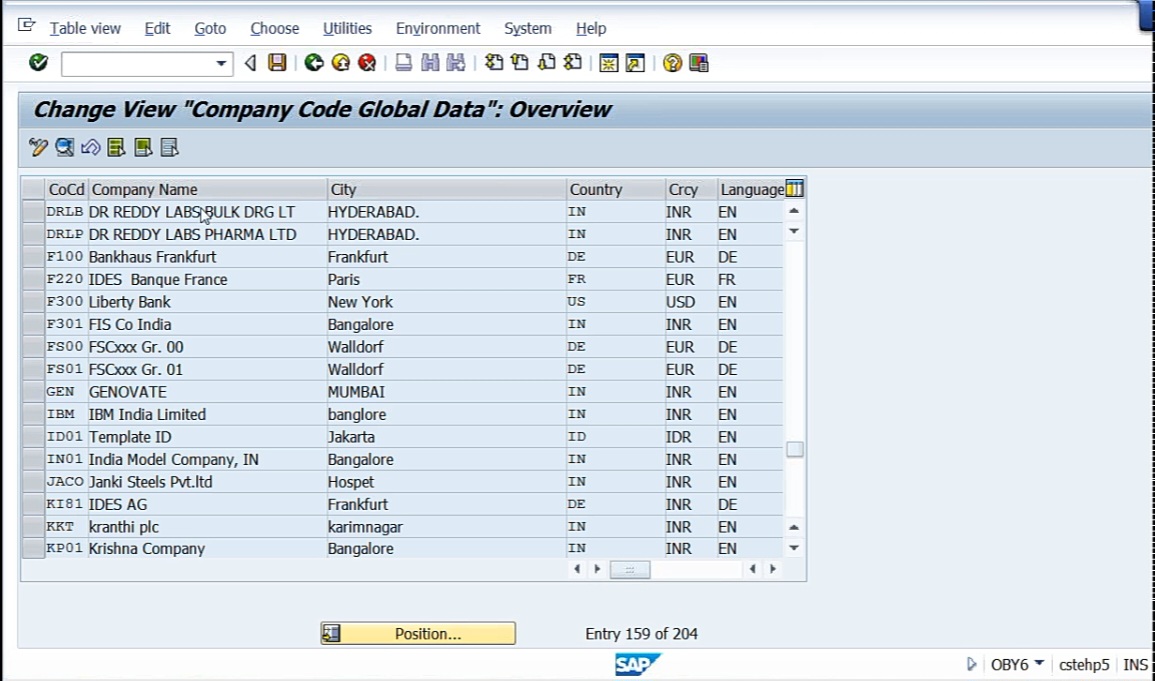Image resolution: width=1155 pixels, height=681 pixels.
Task: Click the Company Name column header
Action: (x=208, y=189)
